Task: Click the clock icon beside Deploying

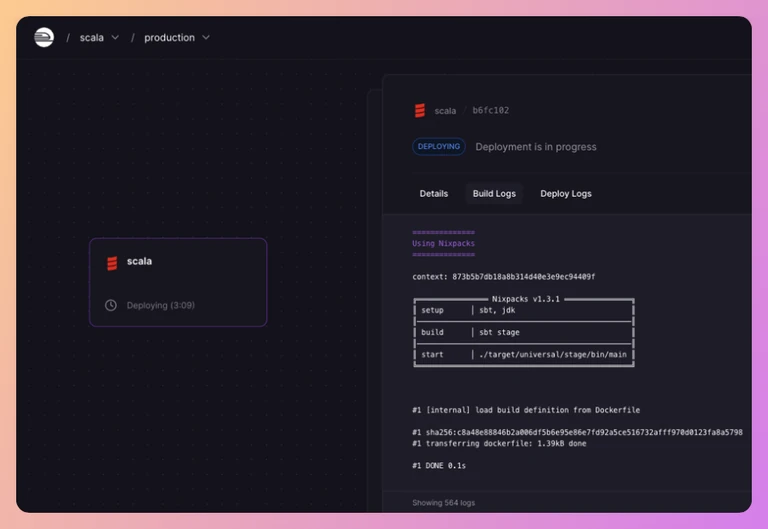Action: coord(111,305)
